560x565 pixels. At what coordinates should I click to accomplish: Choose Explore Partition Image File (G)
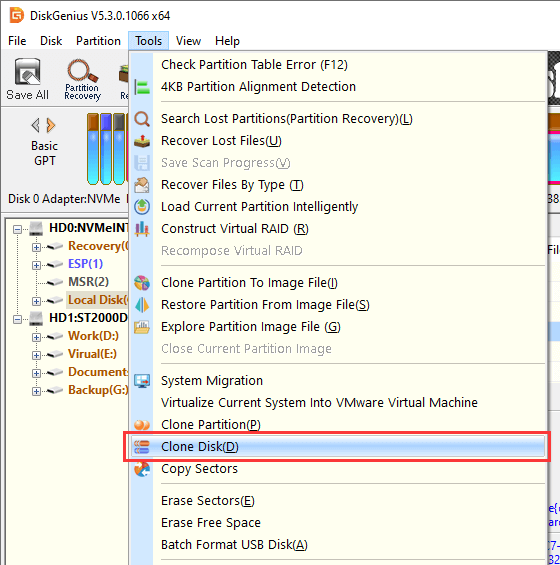pos(338,327)
